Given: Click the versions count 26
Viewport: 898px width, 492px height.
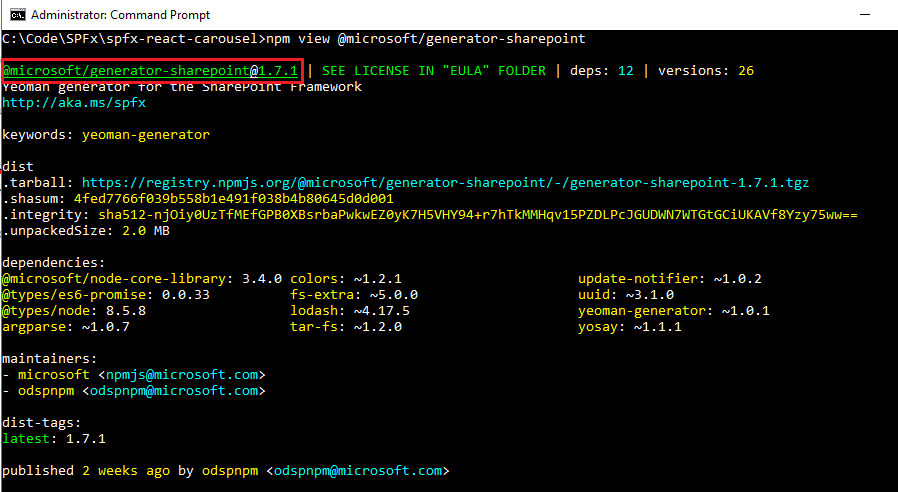Looking at the screenshot, I should tap(745, 71).
